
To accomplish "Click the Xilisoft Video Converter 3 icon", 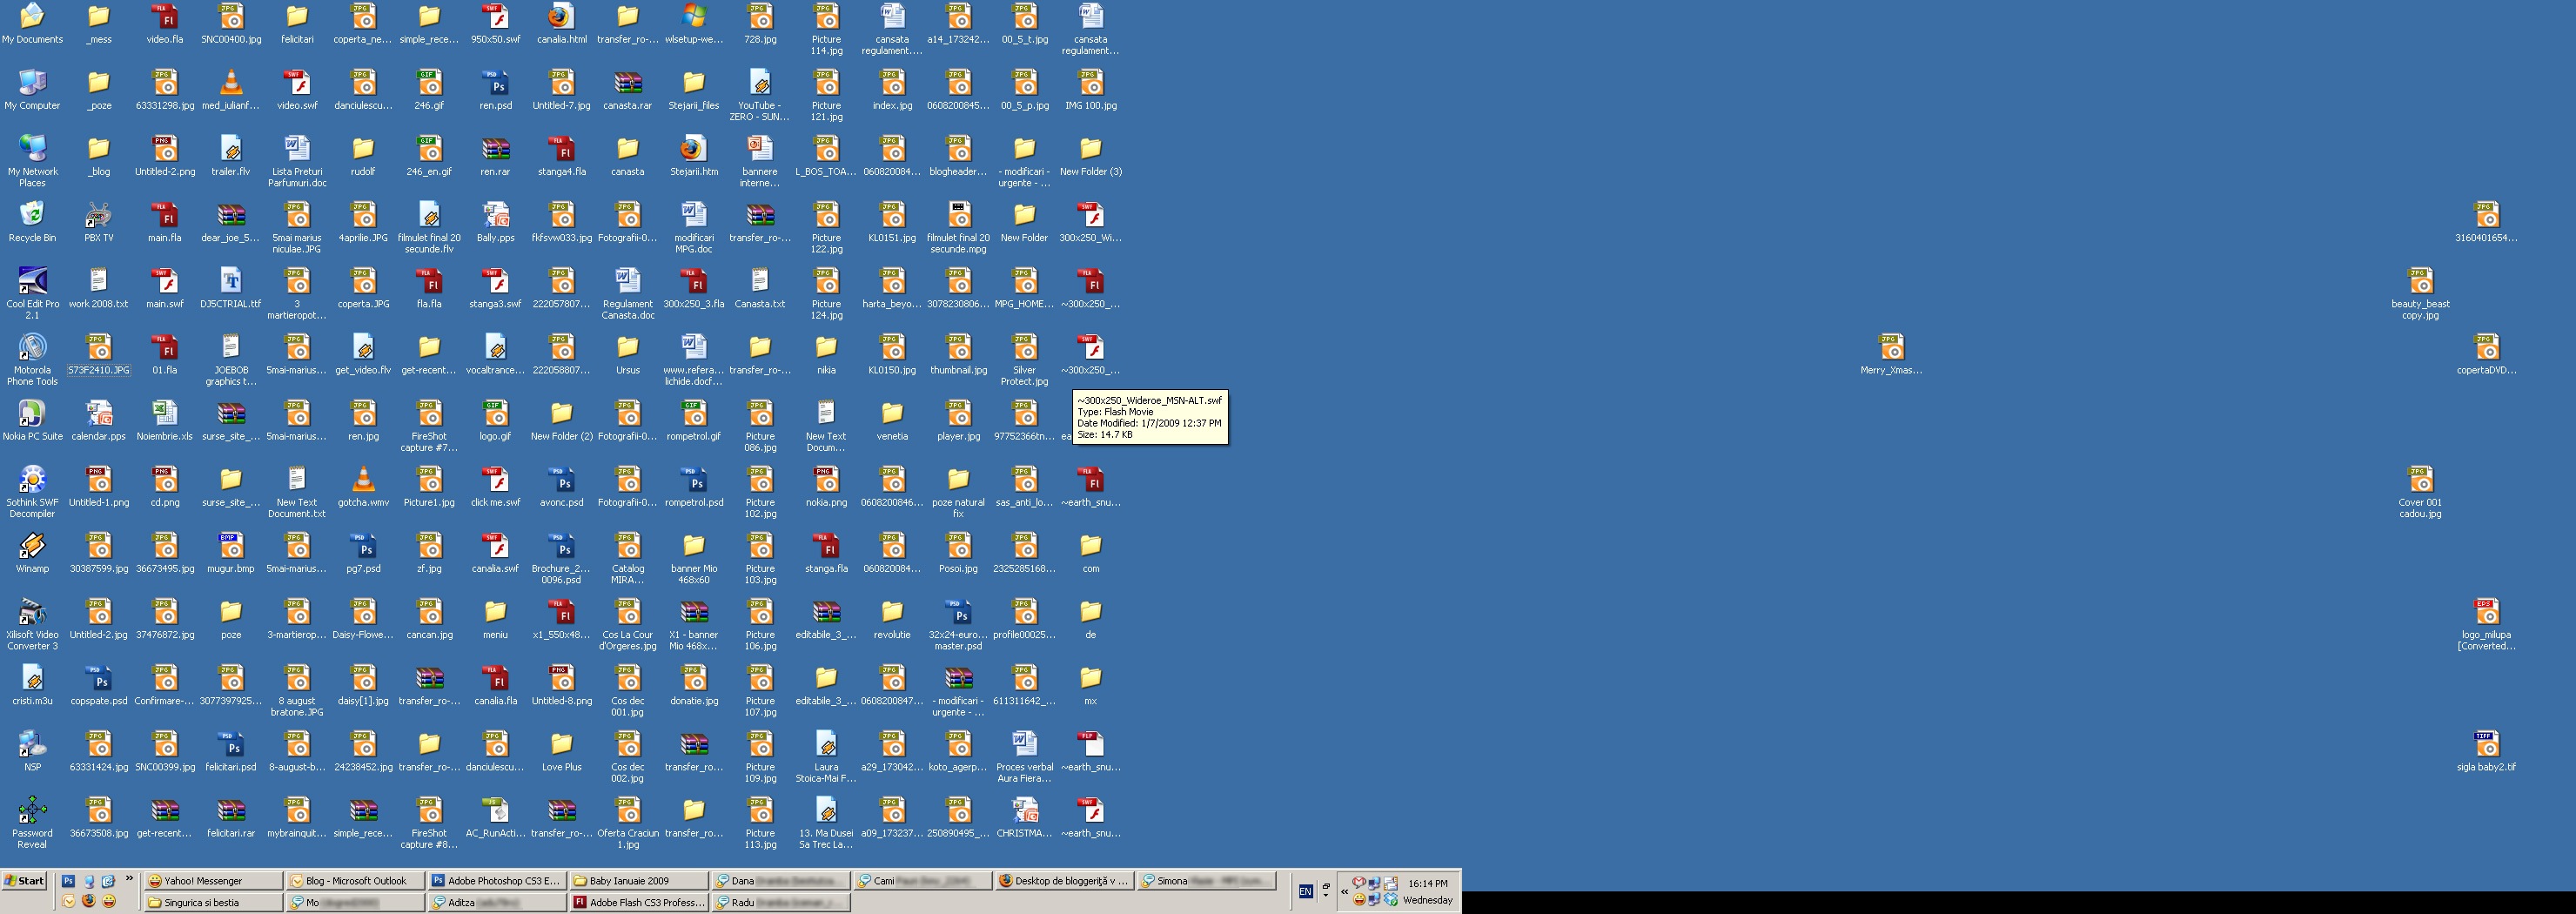I will point(32,612).
